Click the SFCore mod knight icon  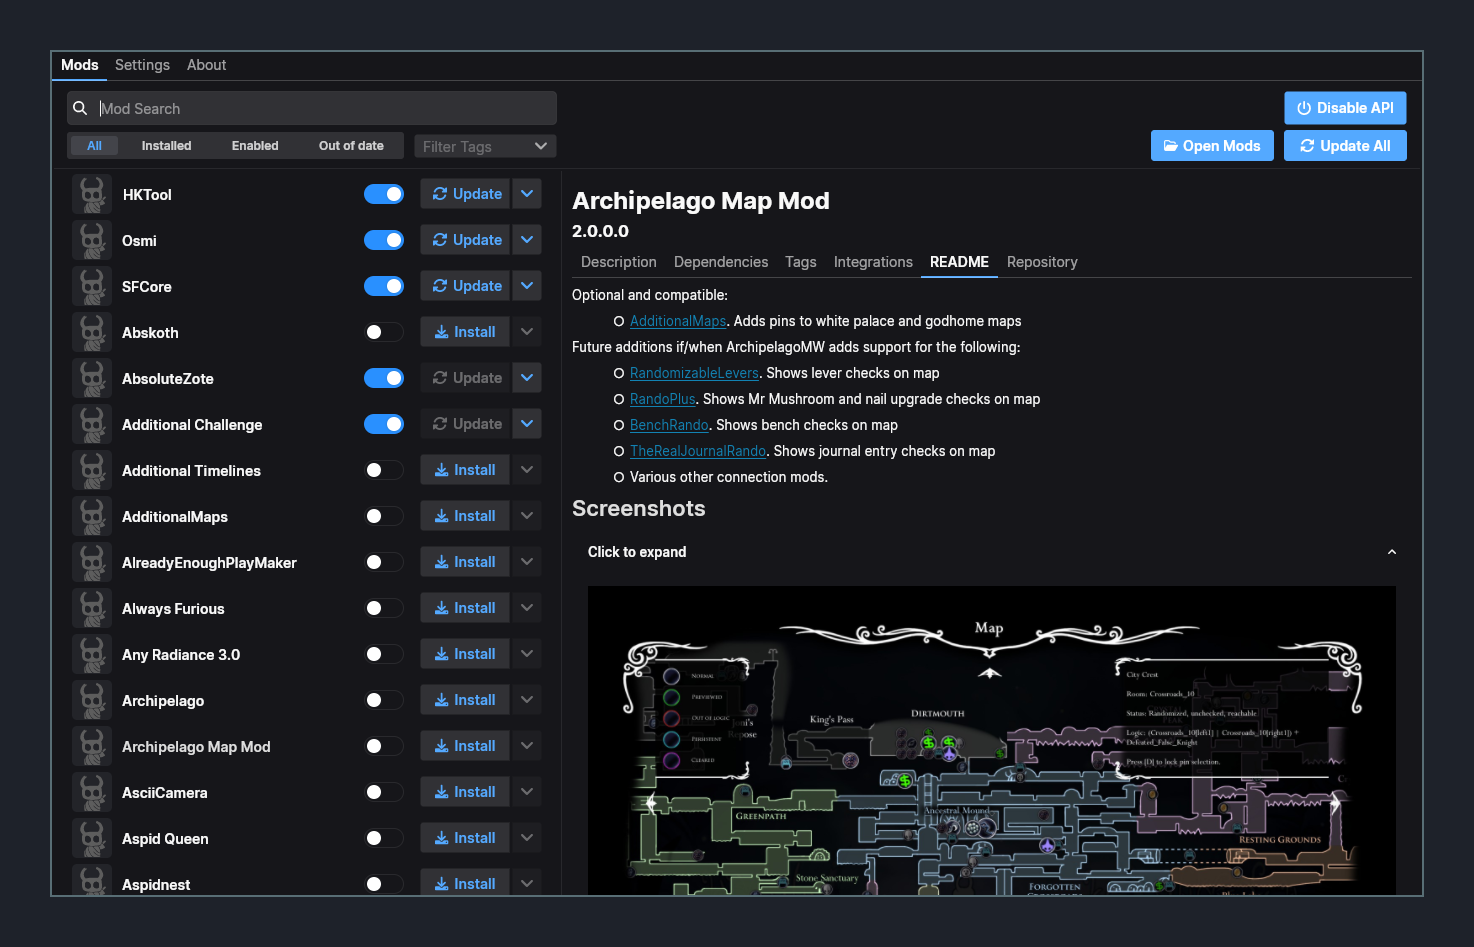point(92,286)
